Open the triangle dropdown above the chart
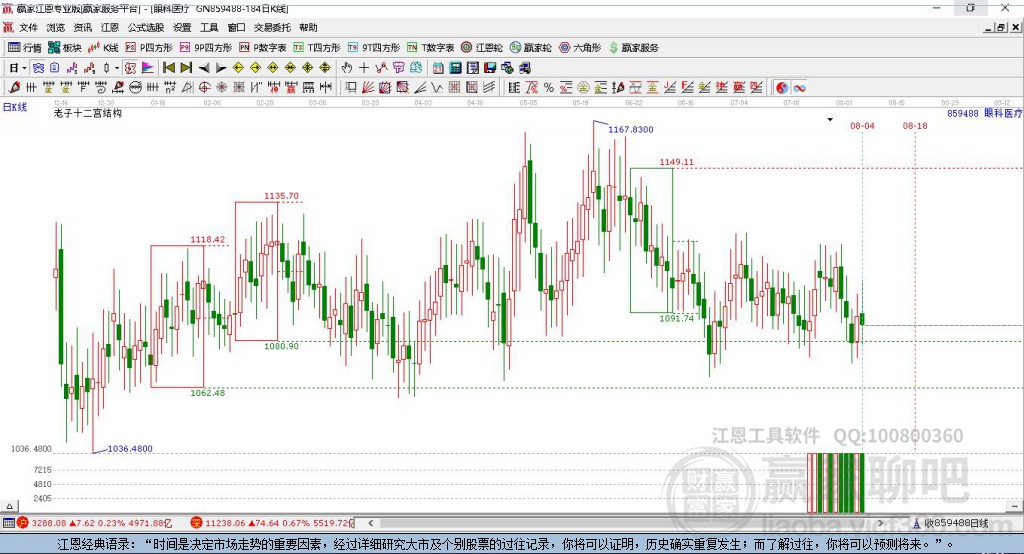Screen dimensions: 1024x554 pyautogui.click(x=830, y=120)
